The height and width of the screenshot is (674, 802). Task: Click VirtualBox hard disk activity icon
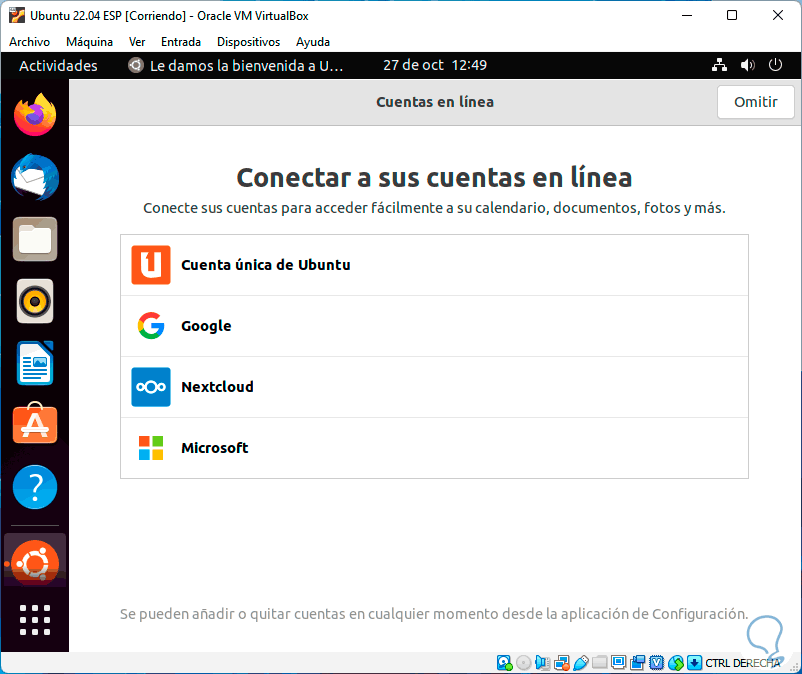504,663
